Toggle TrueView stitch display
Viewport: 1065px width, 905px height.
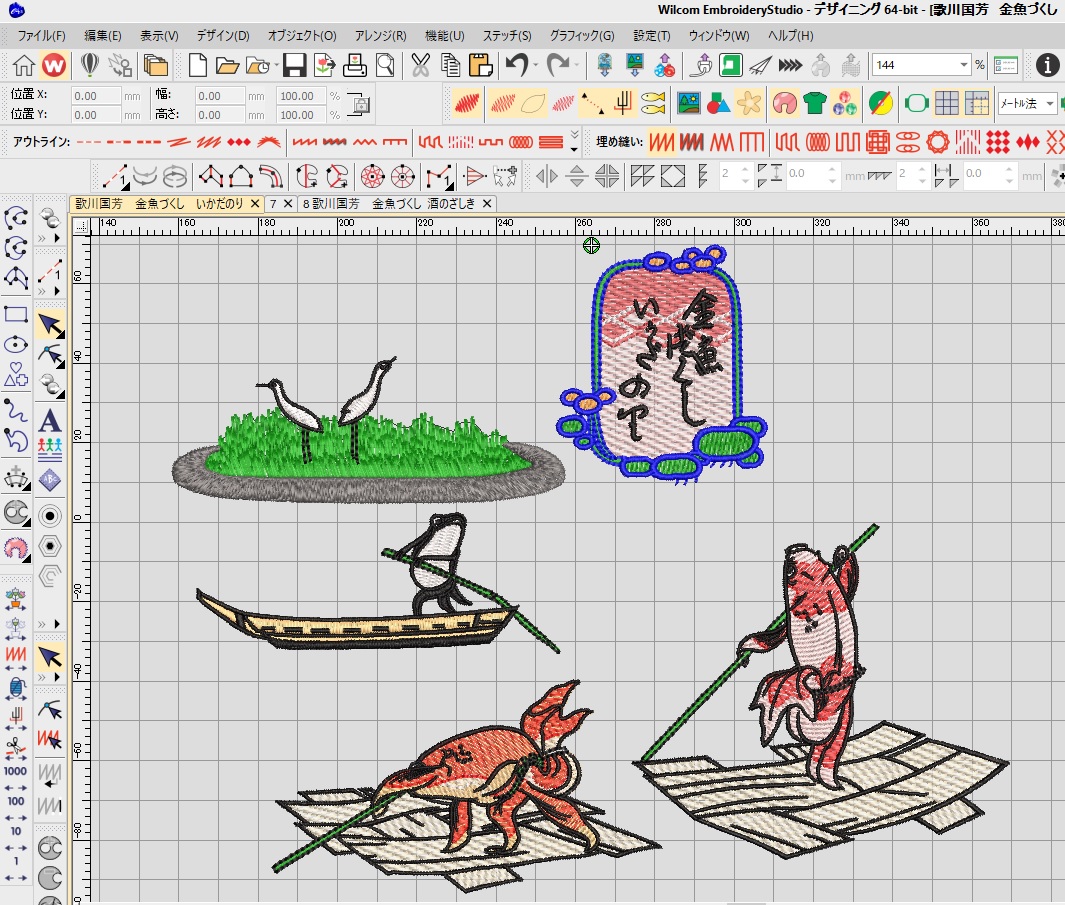pos(467,104)
